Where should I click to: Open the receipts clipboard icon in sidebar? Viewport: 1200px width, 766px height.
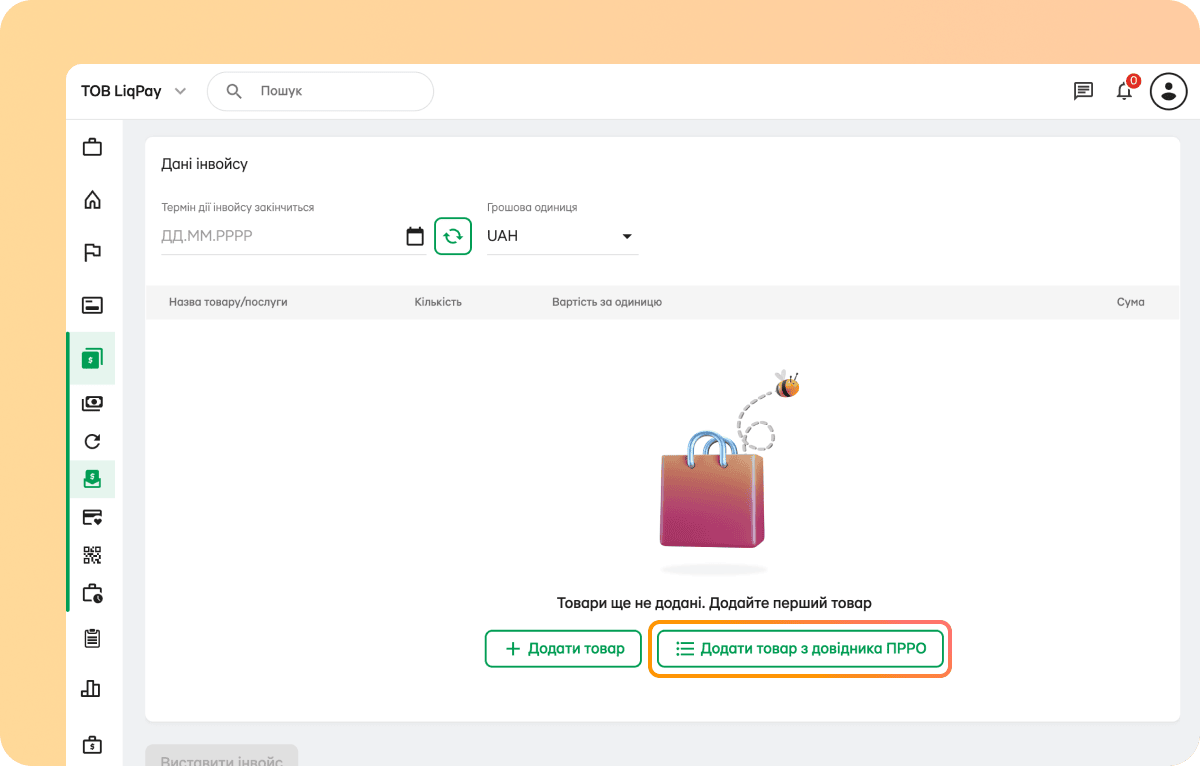(92, 638)
